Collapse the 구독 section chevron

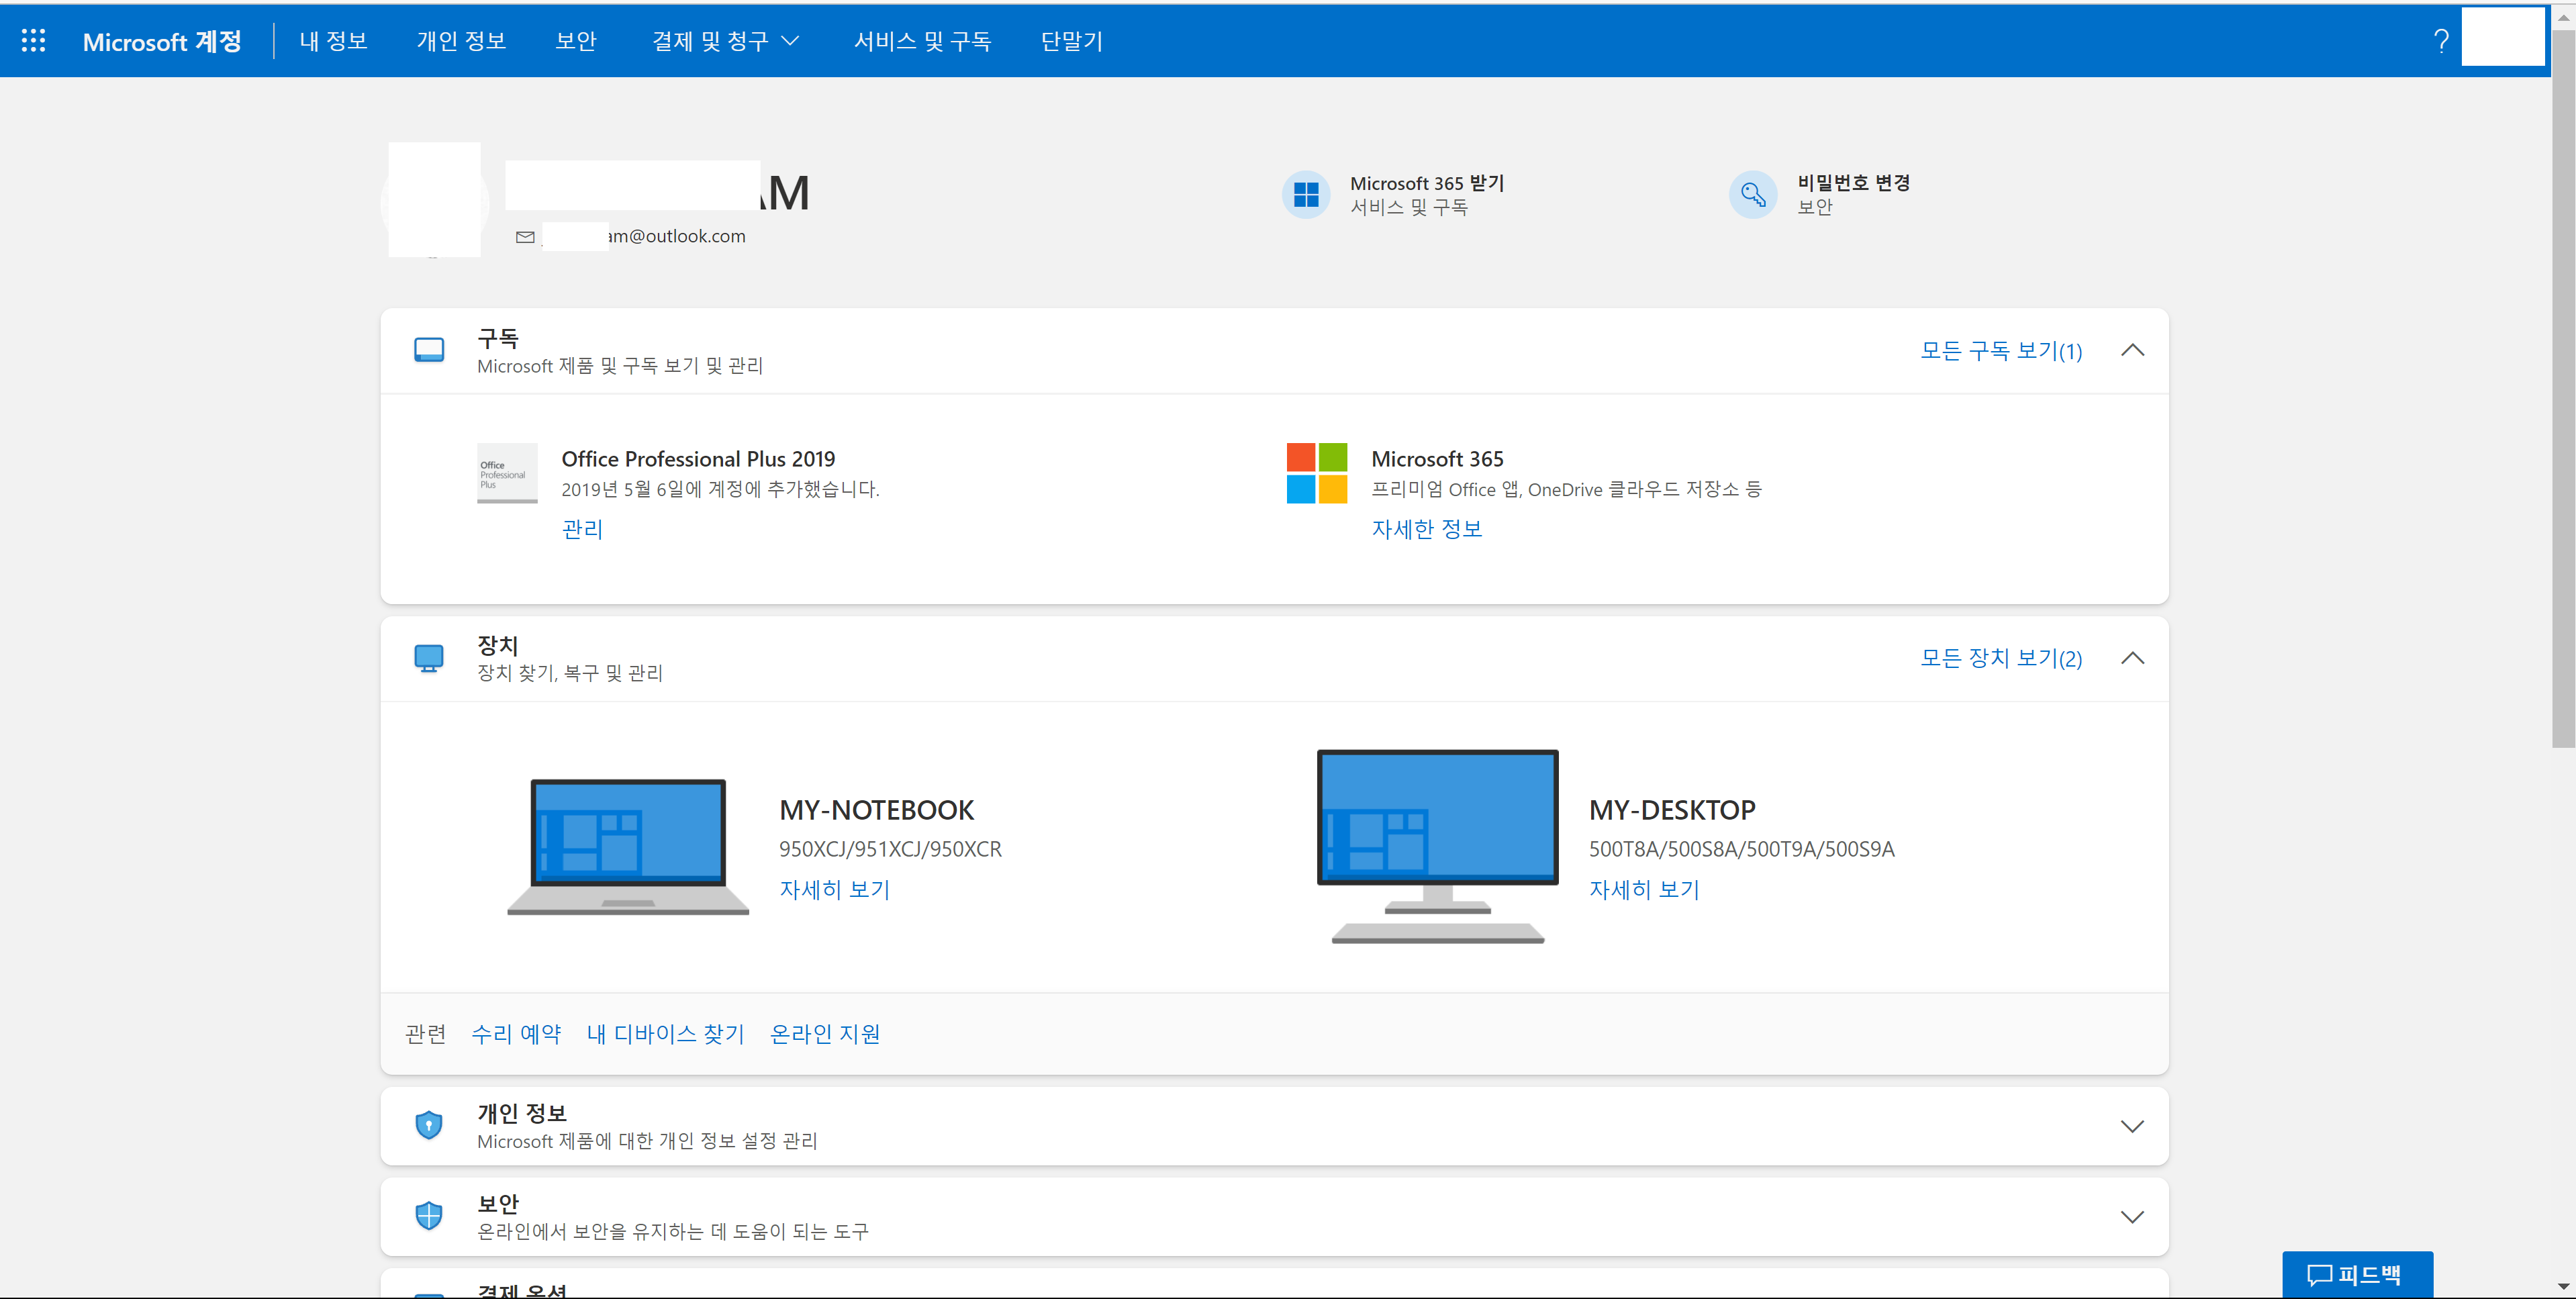pyautogui.click(x=2132, y=350)
